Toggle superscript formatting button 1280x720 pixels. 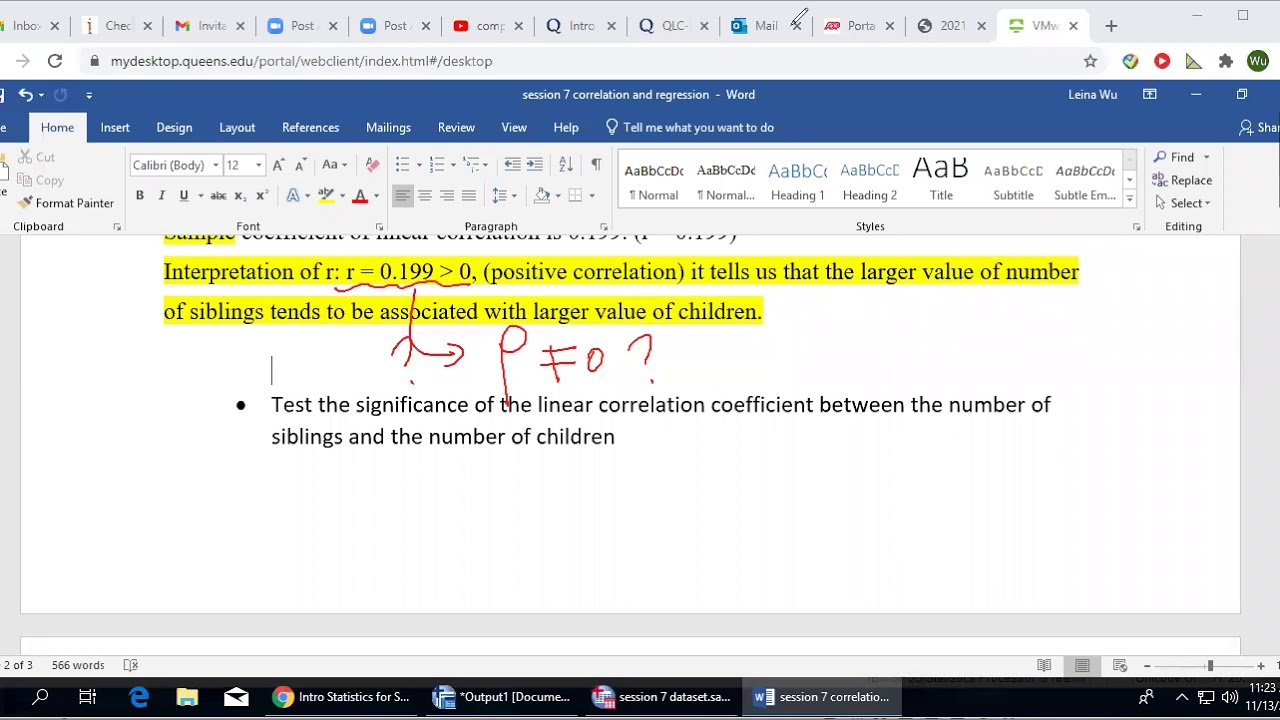coord(262,195)
